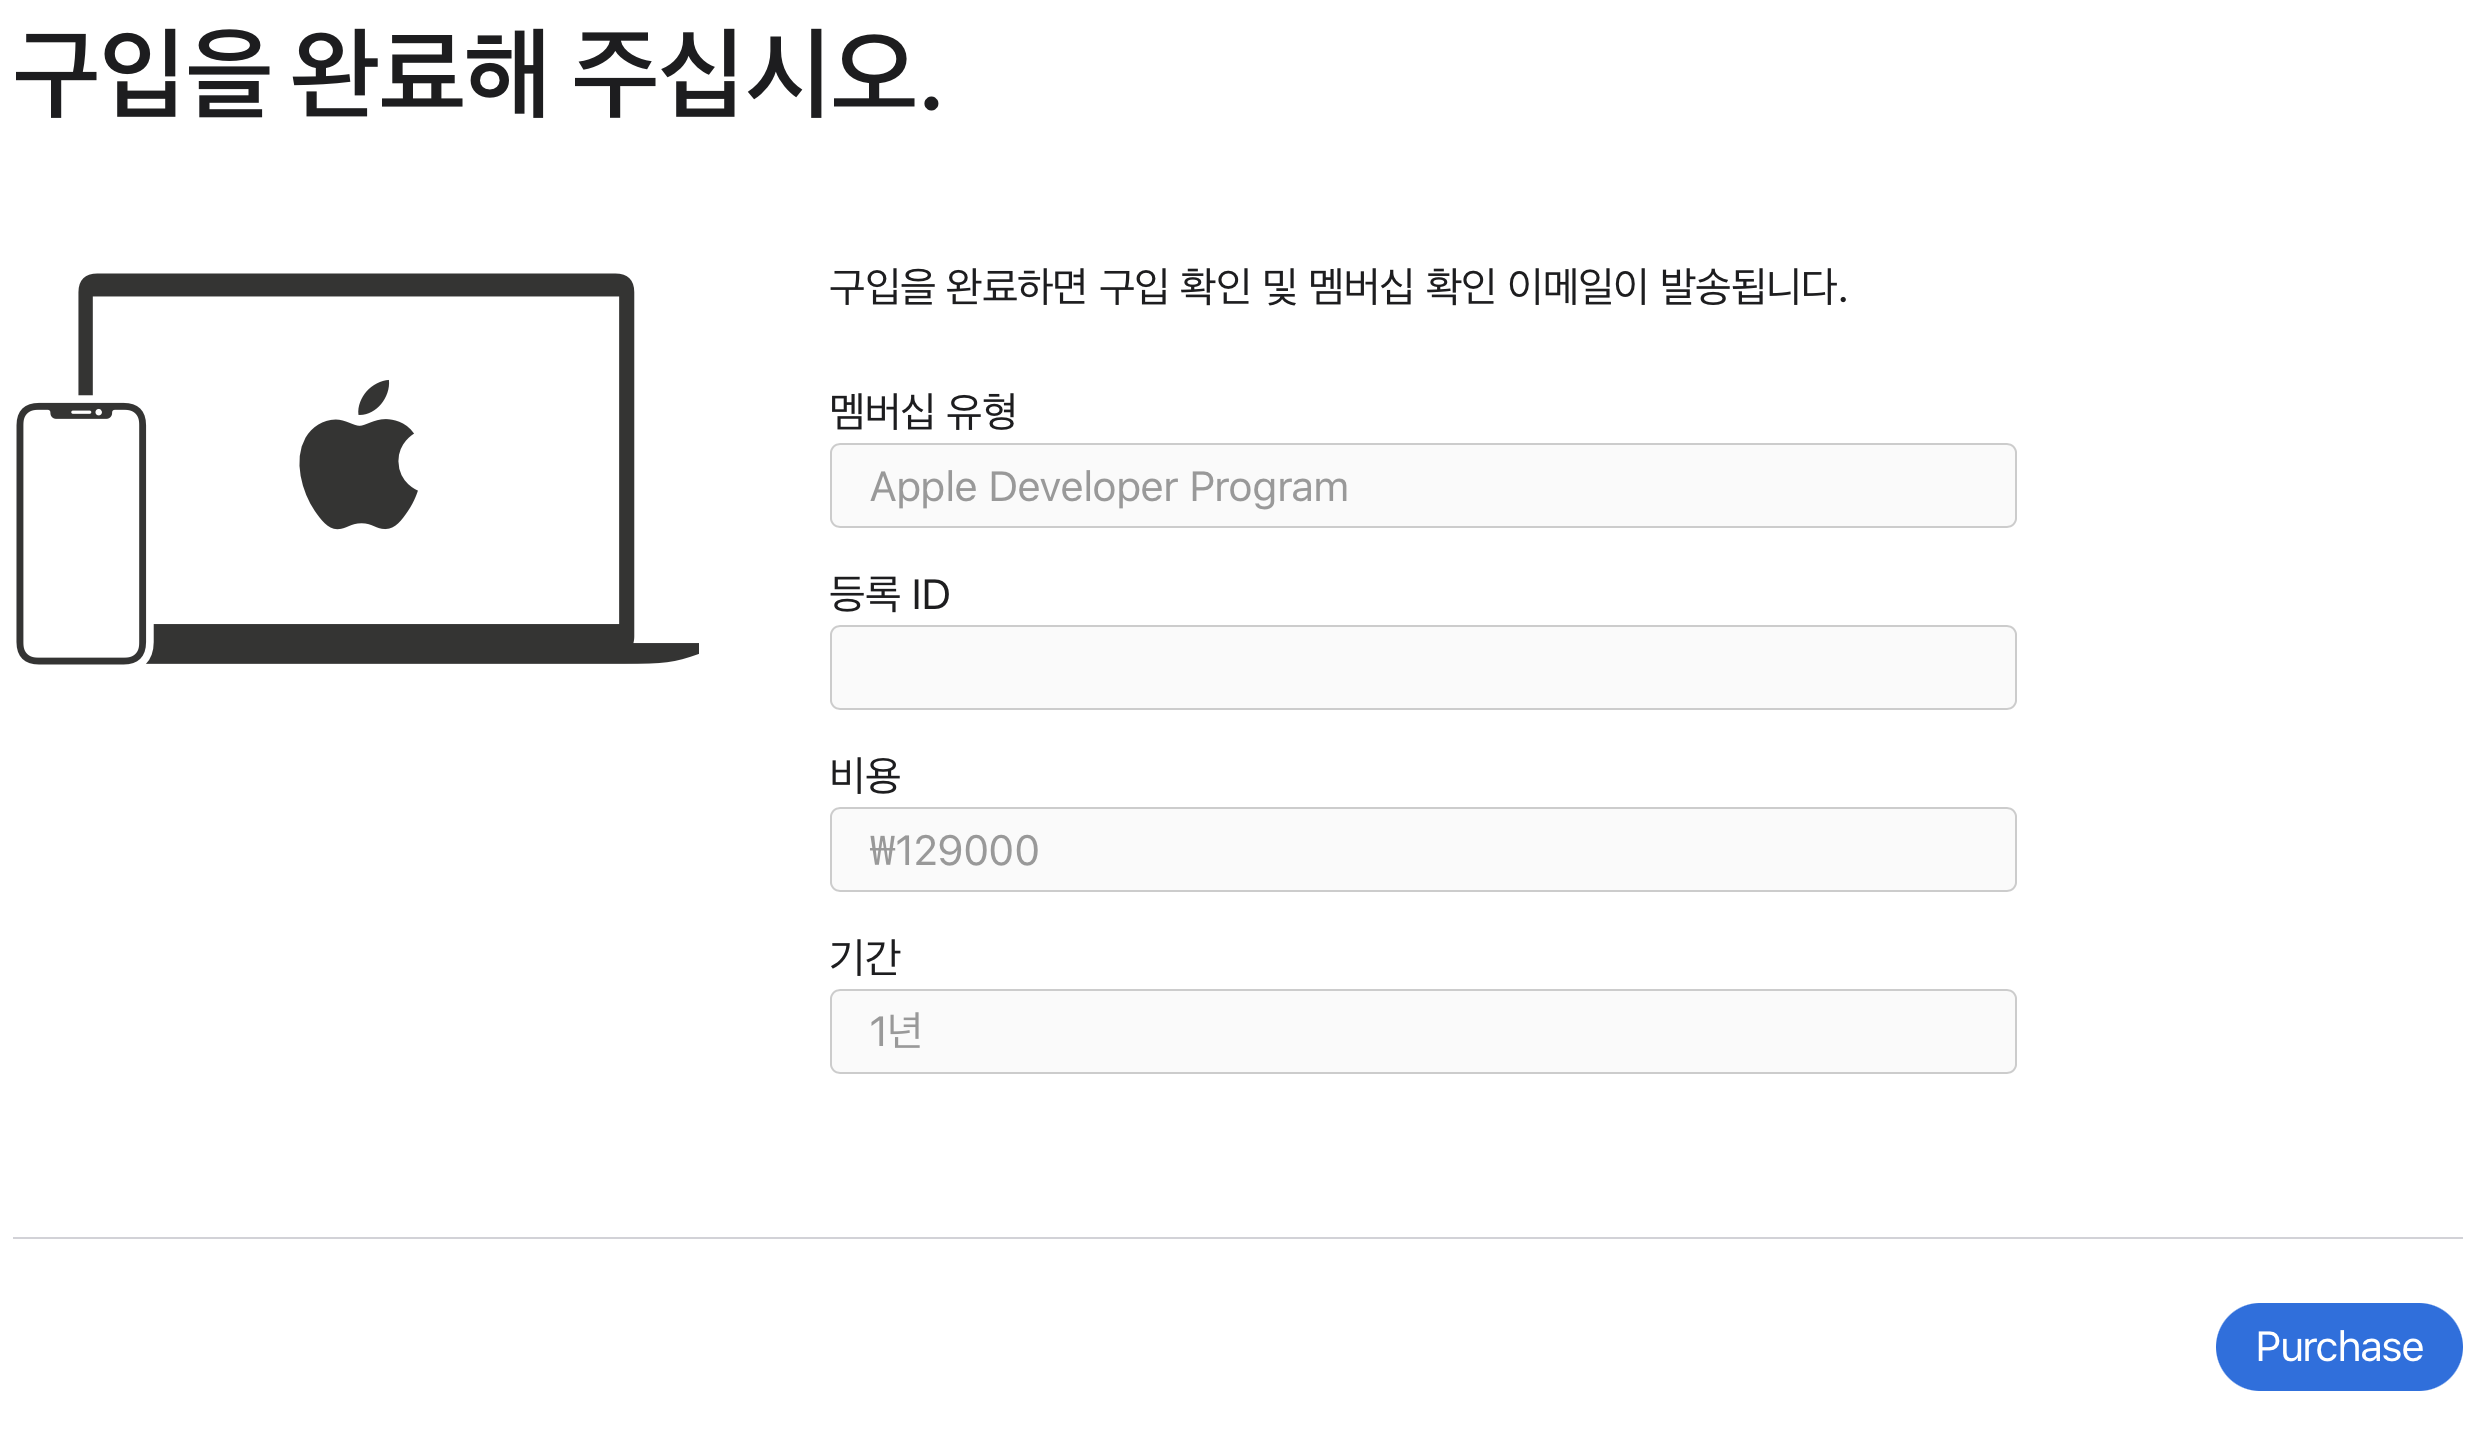Click the ₩129000 price text
Image resolution: width=2482 pixels, height=1434 pixels.
pos(954,851)
